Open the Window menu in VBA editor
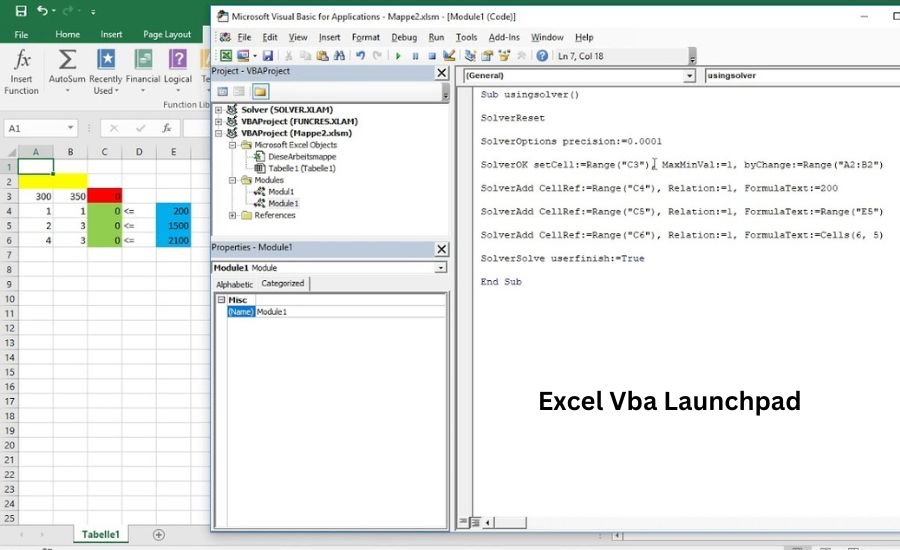Image resolution: width=900 pixels, height=550 pixels. click(x=547, y=37)
